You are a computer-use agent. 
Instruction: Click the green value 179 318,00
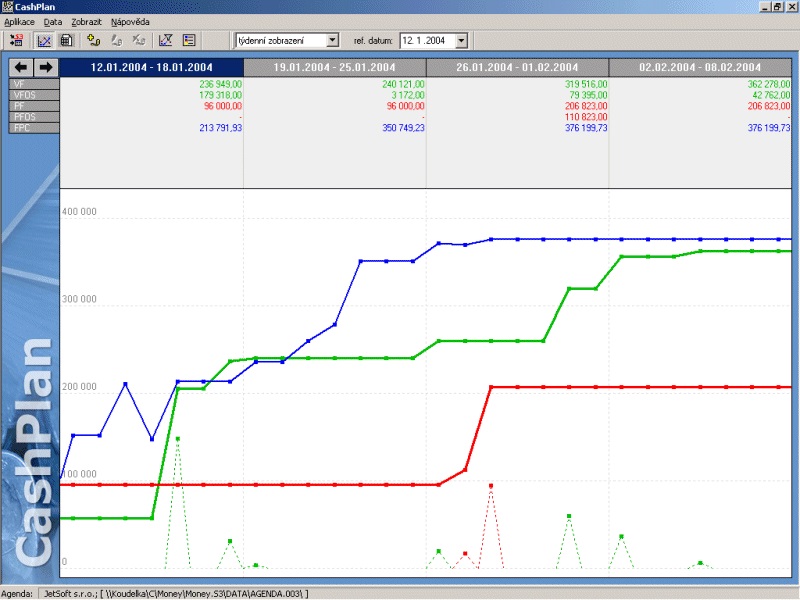click(x=220, y=95)
